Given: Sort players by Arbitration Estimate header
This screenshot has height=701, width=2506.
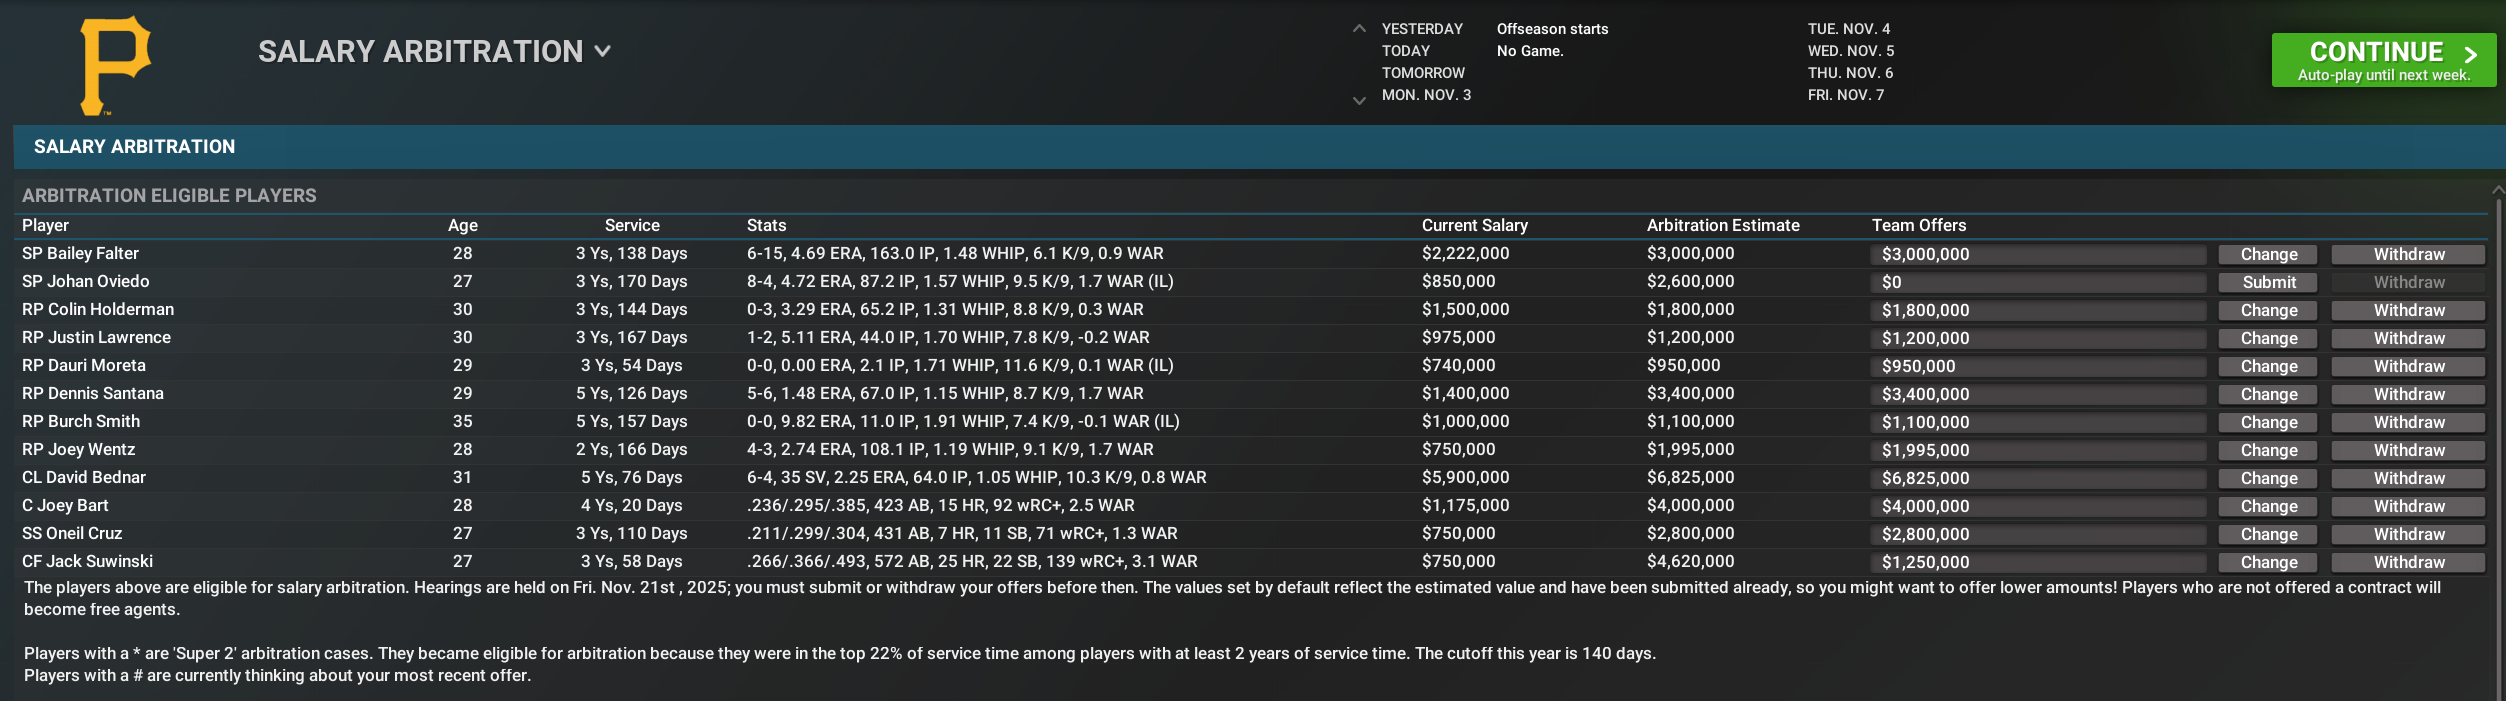Looking at the screenshot, I should [1722, 226].
